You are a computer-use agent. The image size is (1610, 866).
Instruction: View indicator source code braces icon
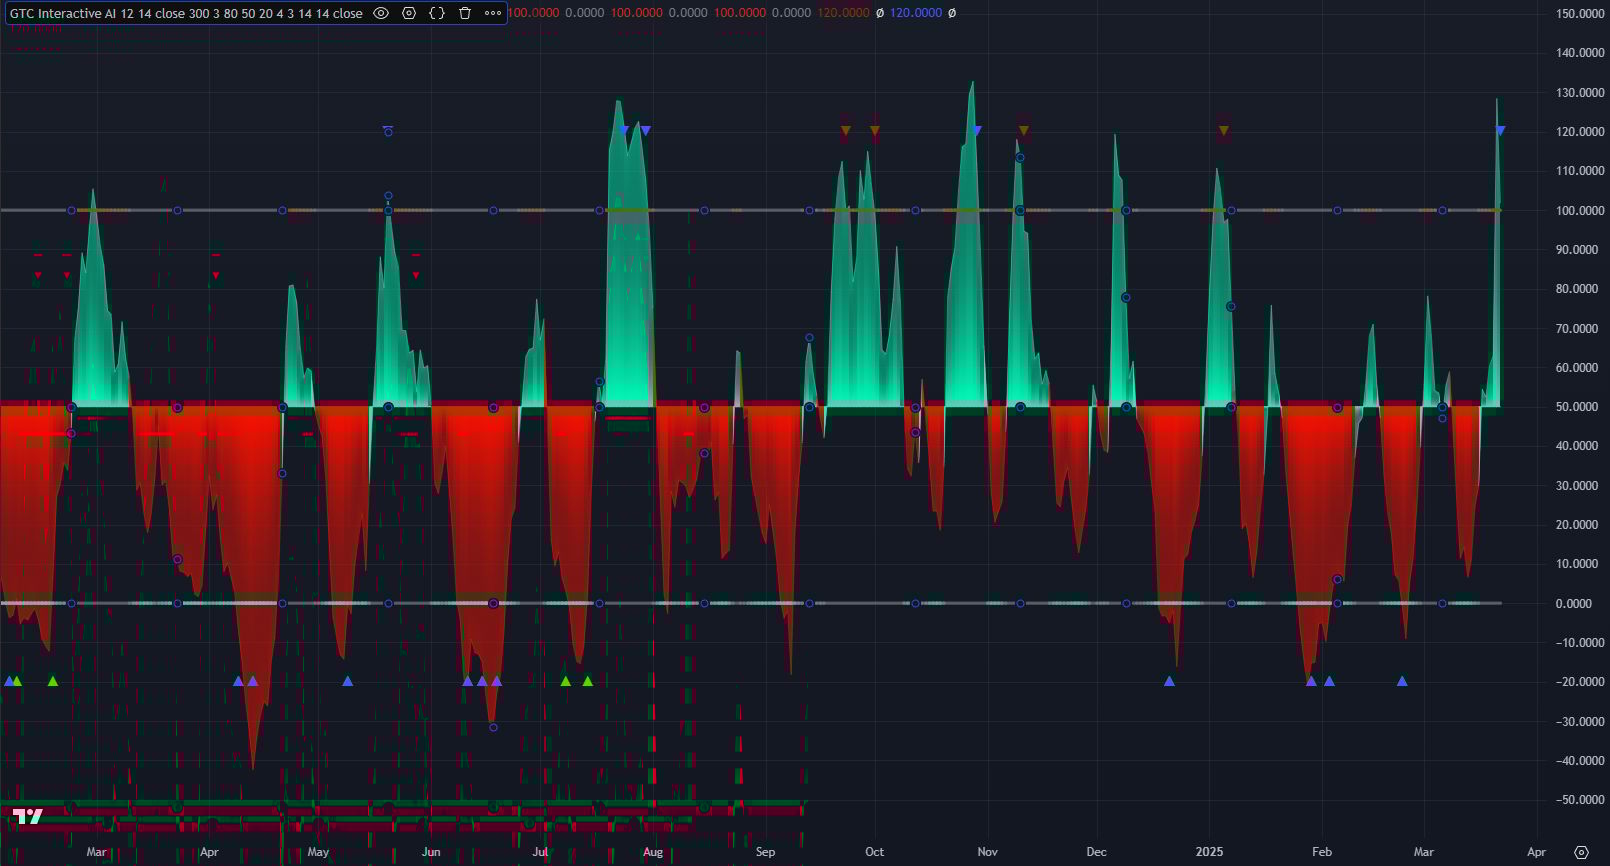point(437,13)
